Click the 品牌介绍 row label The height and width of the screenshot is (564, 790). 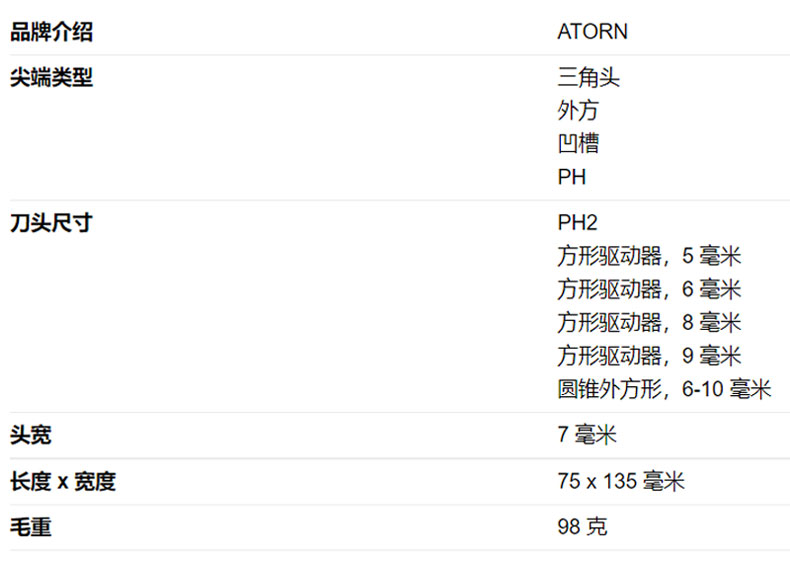pos(51,32)
